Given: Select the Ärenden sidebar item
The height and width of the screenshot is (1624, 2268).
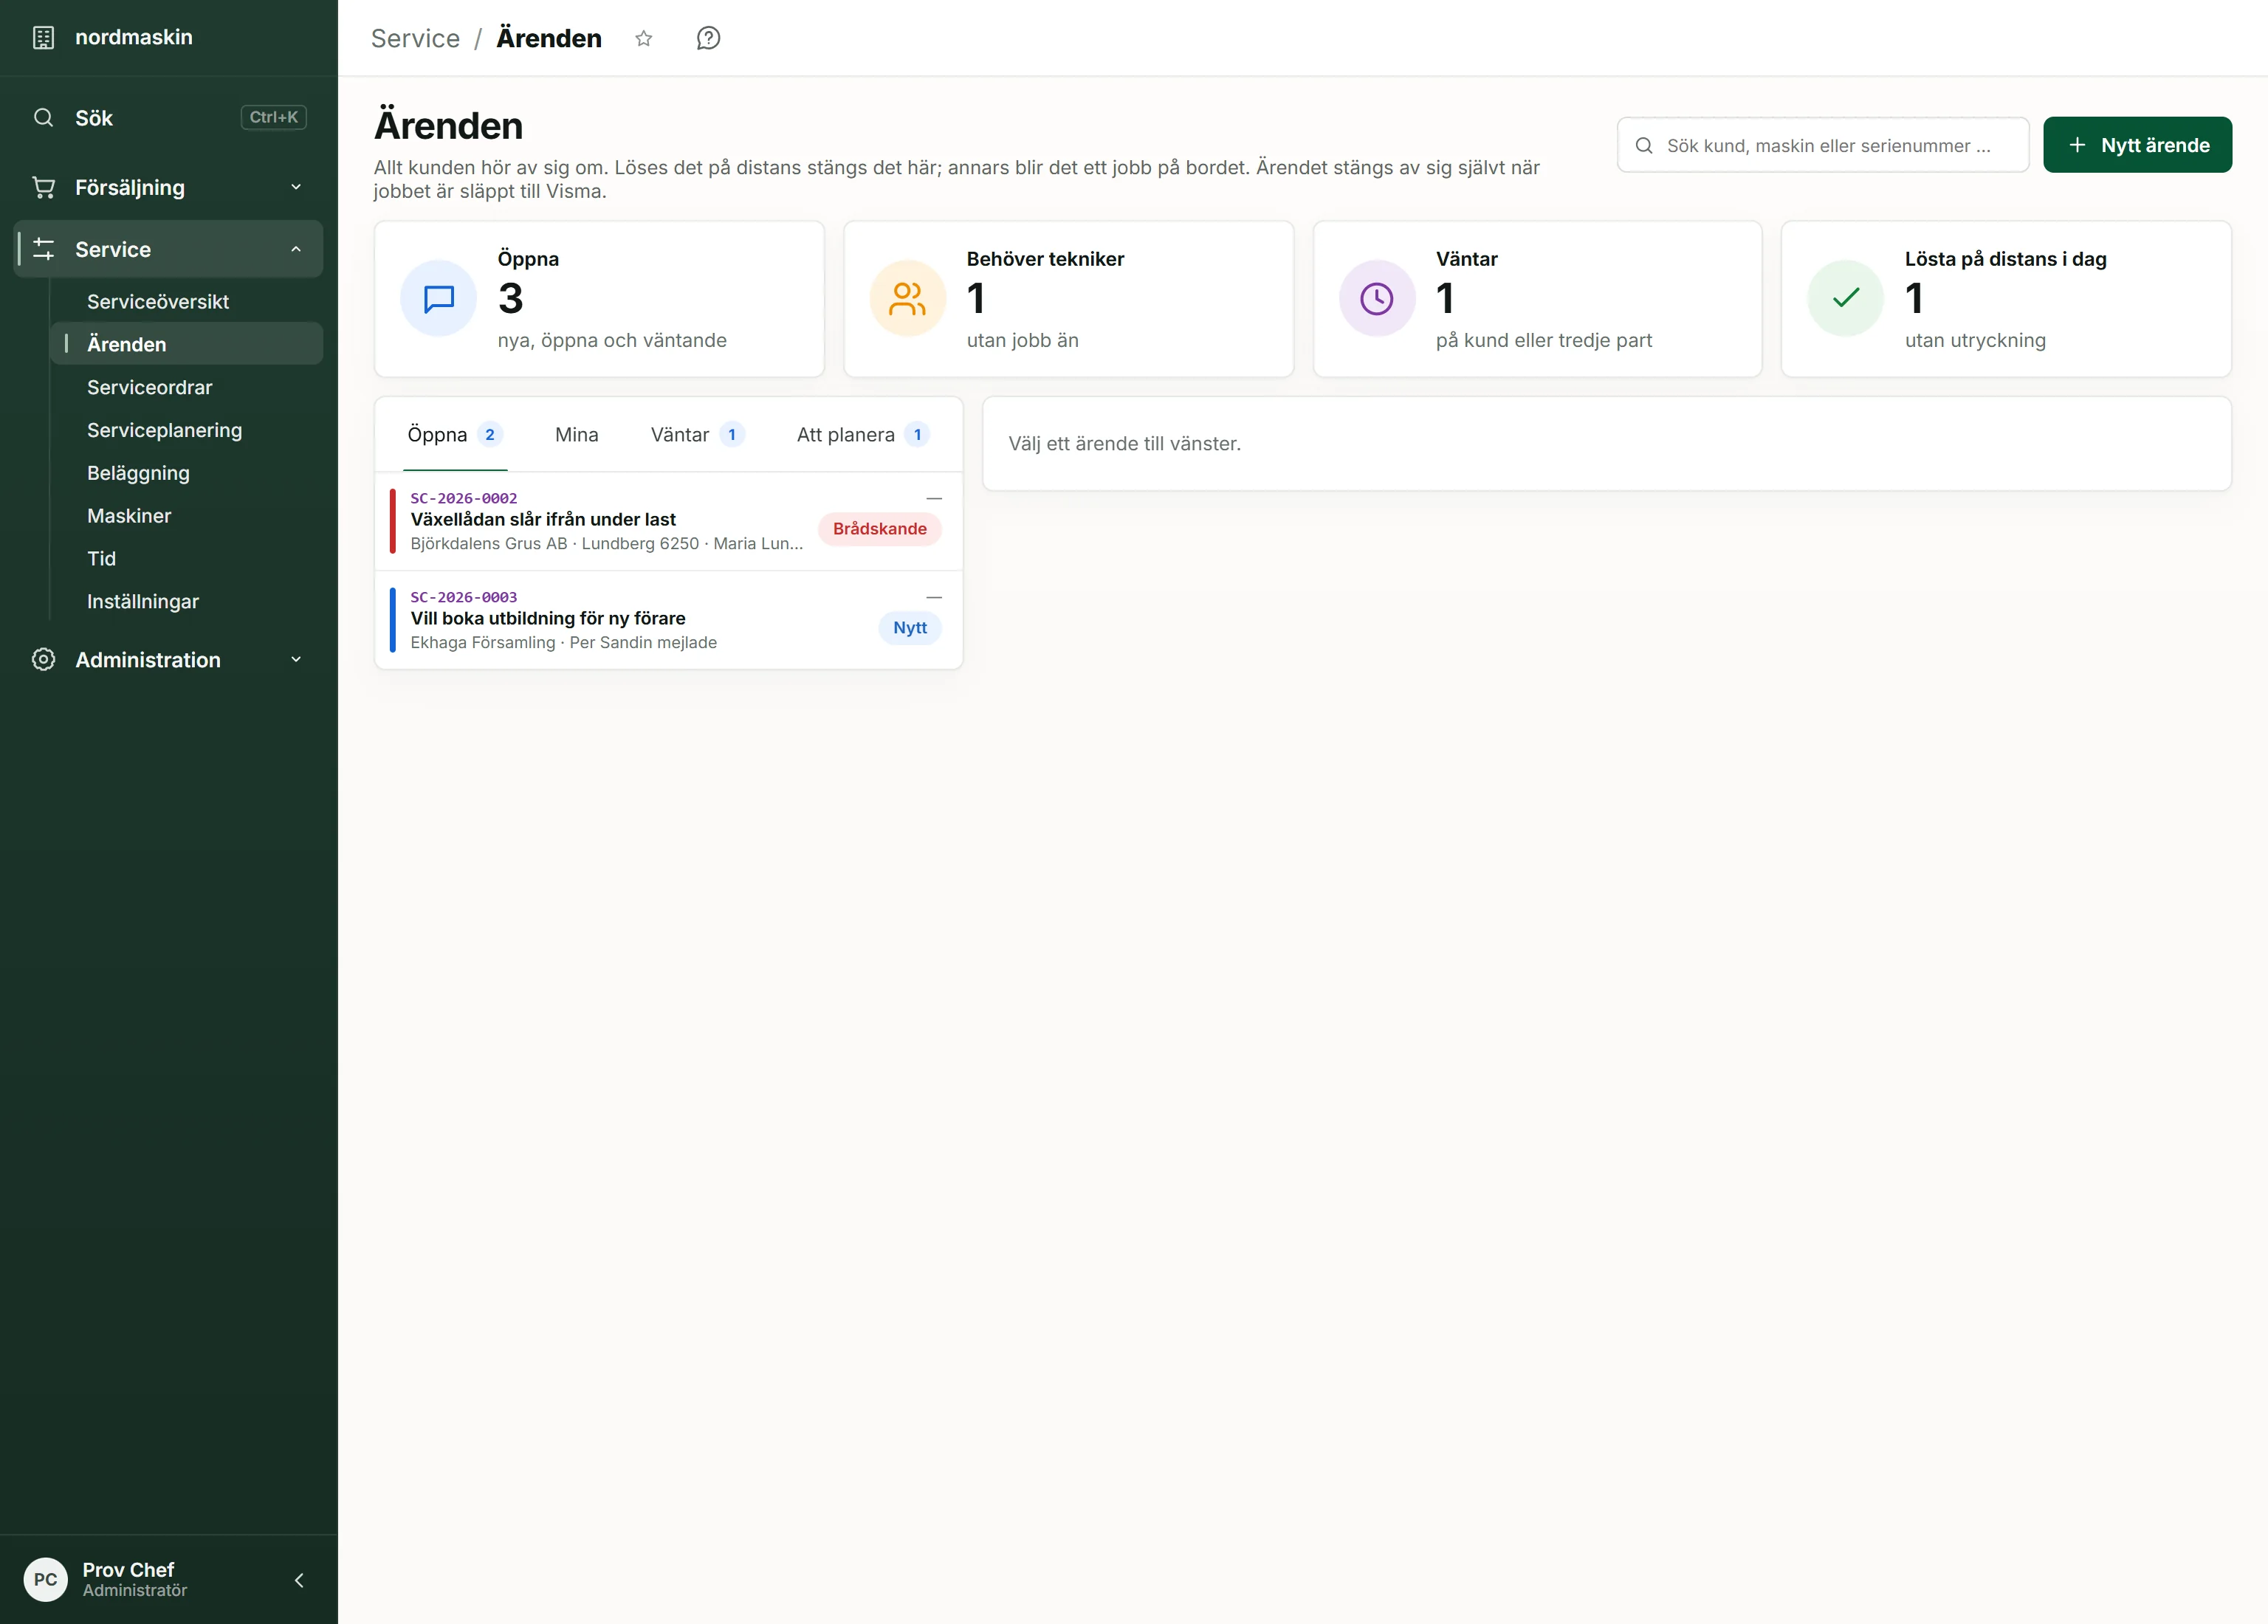Looking at the screenshot, I should (x=187, y=344).
